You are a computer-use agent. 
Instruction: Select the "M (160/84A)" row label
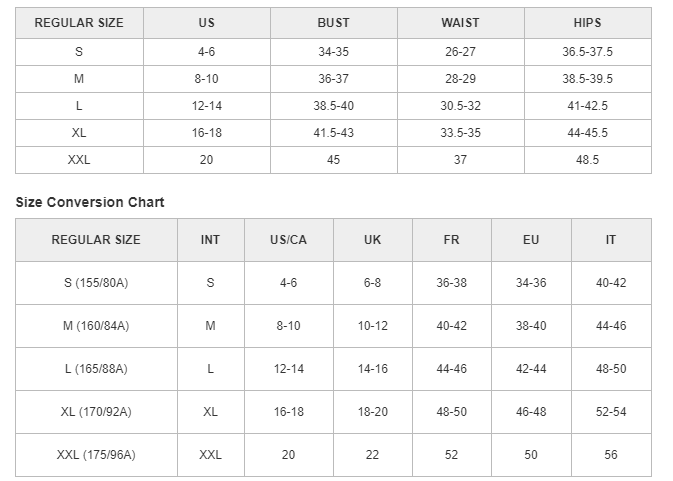click(96, 326)
